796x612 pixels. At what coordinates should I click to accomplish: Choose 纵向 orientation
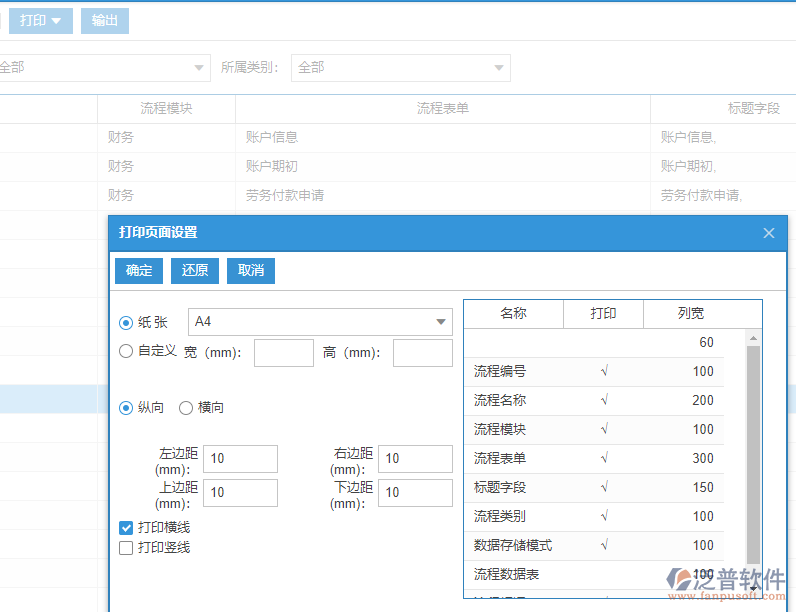(x=126, y=408)
